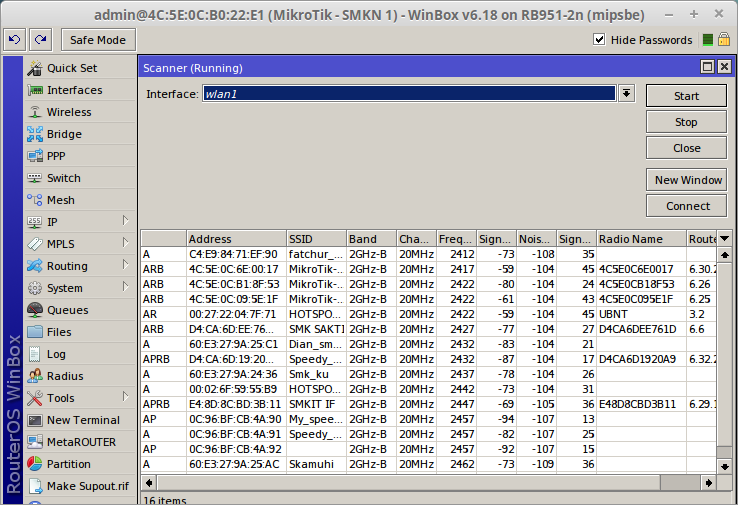Open the PPP icon
This screenshot has width=738, height=505.
(35, 156)
